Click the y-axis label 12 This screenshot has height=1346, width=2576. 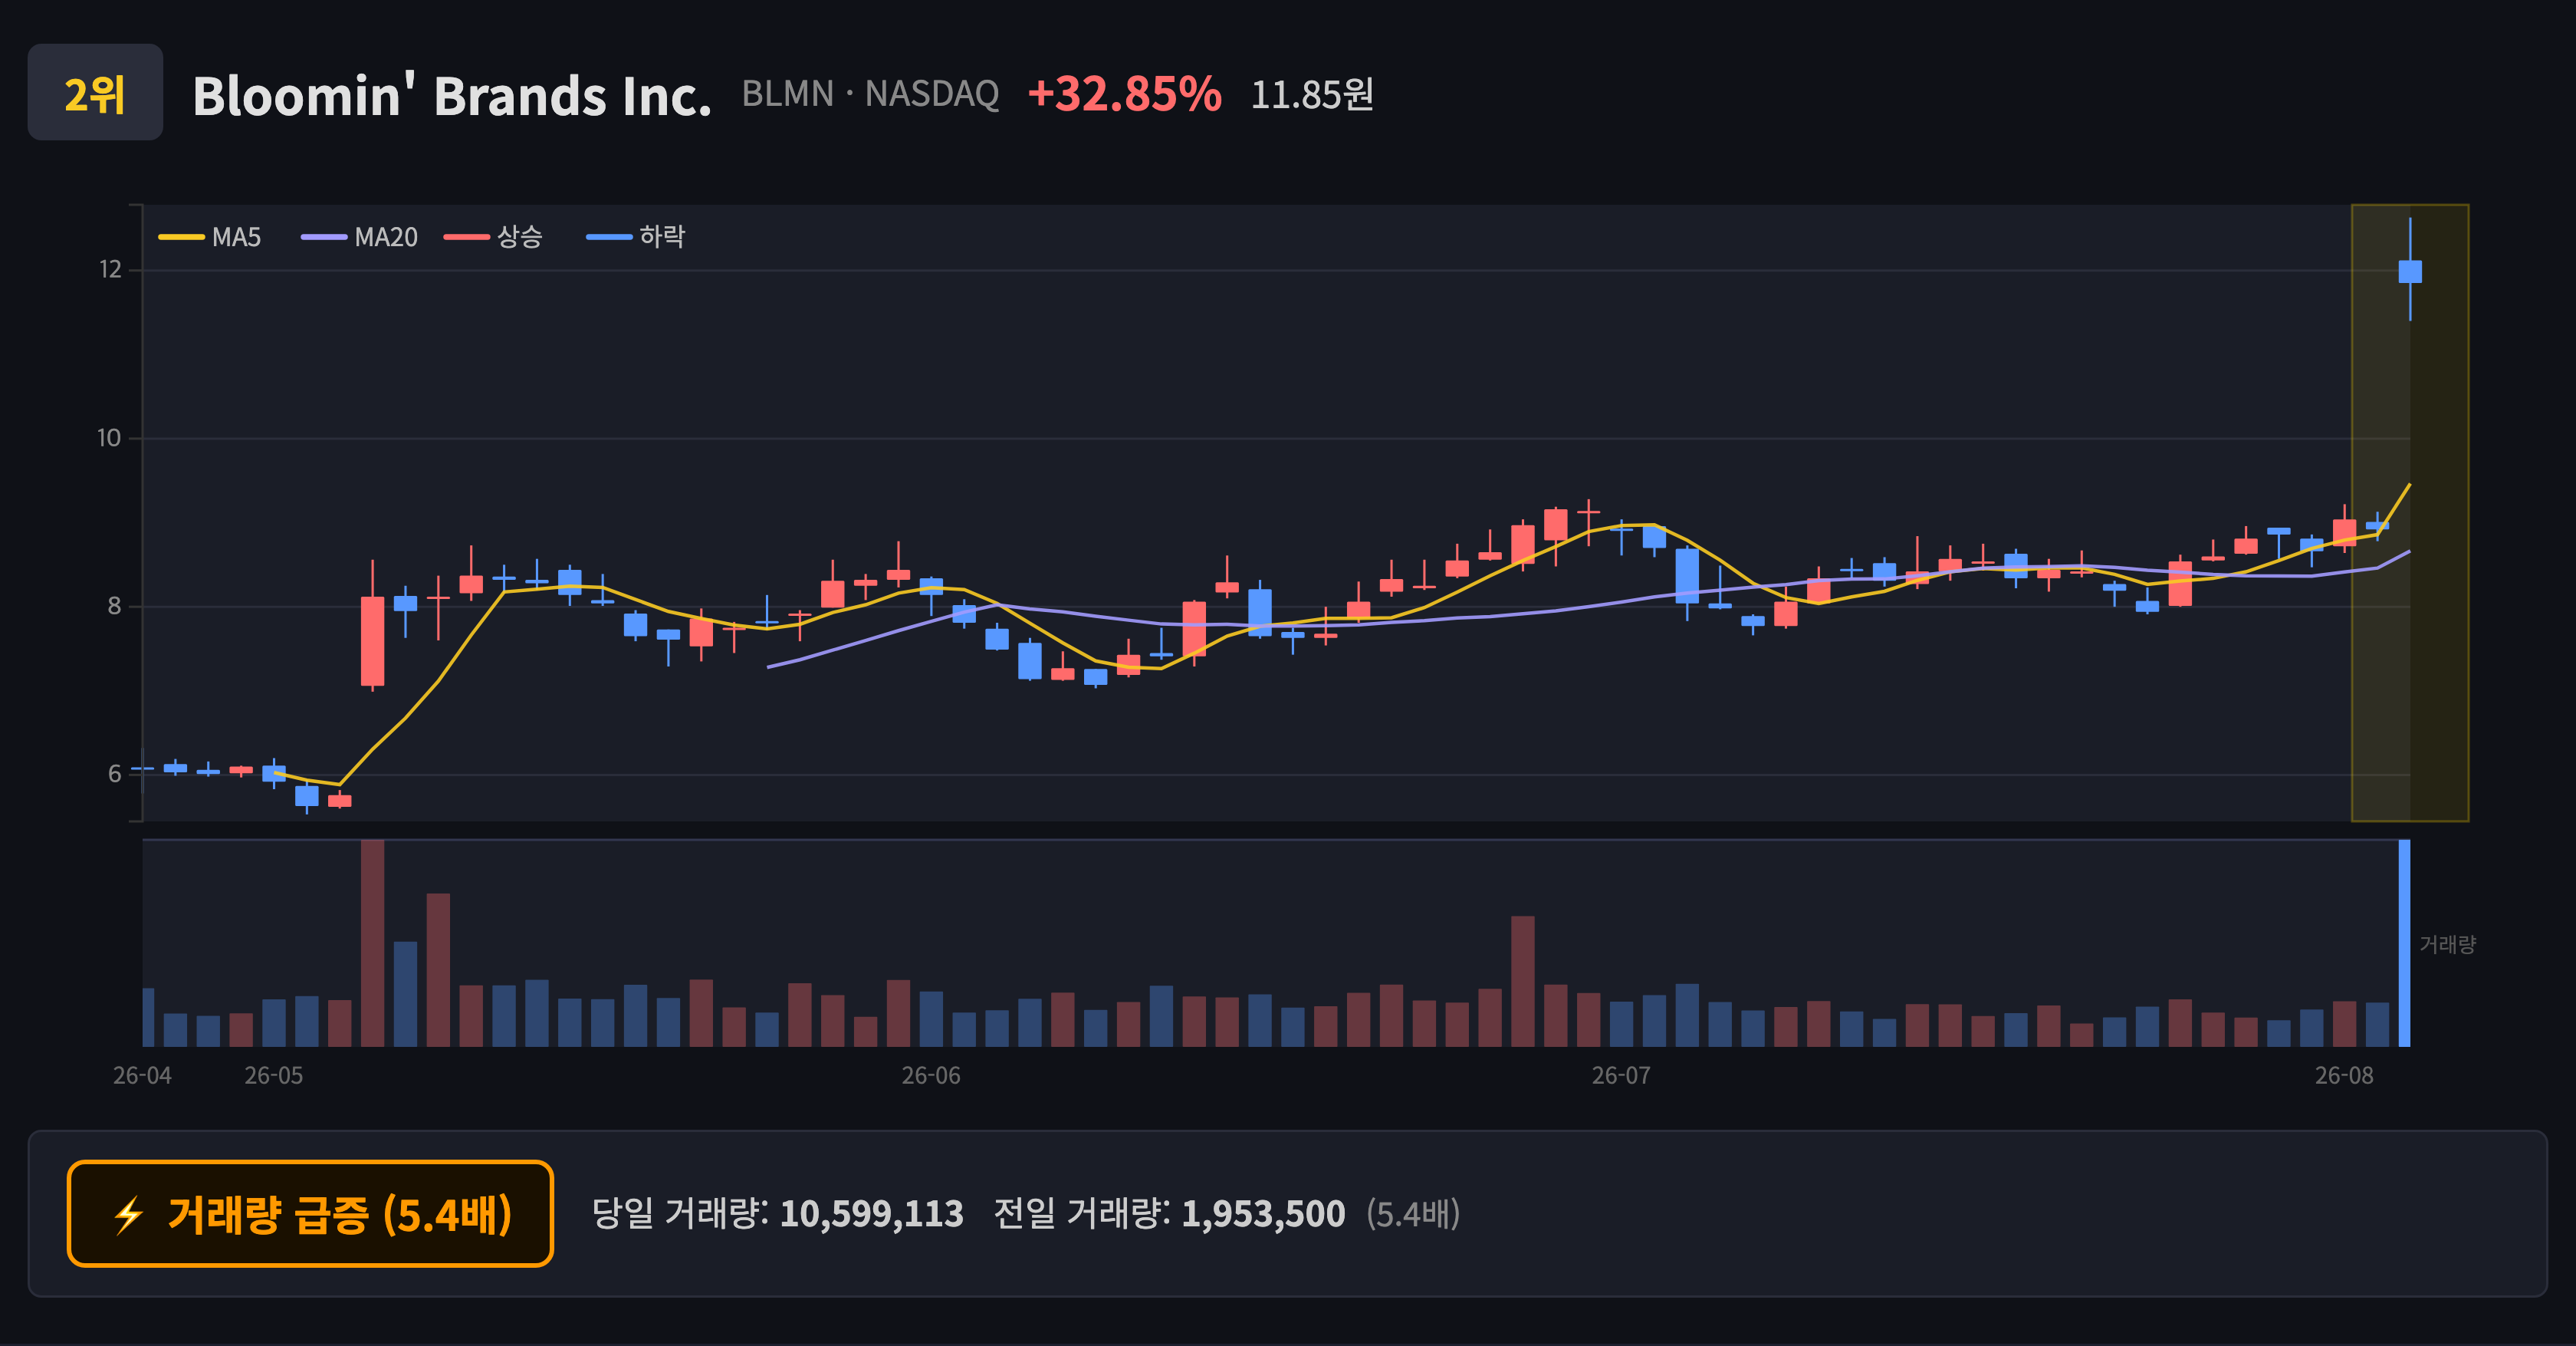pyautogui.click(x=110, y=270)
